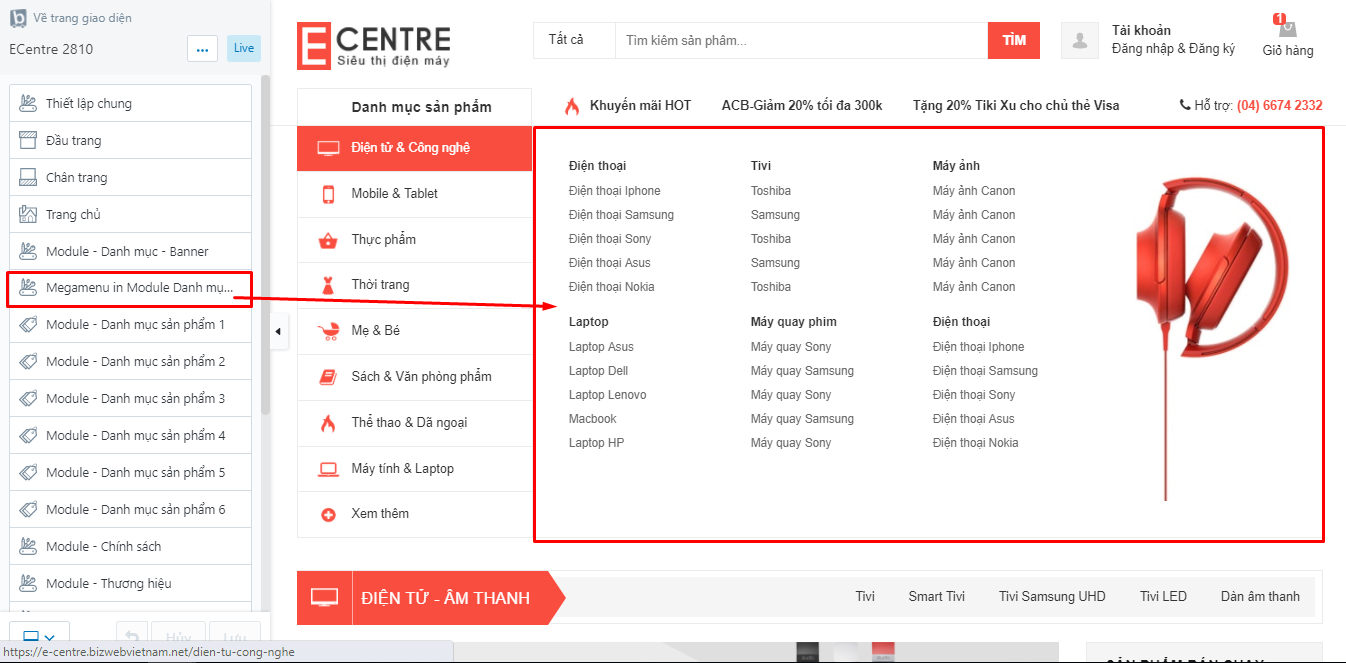Click the hotline number (04) 6674 2332

tap(1279, 105)
